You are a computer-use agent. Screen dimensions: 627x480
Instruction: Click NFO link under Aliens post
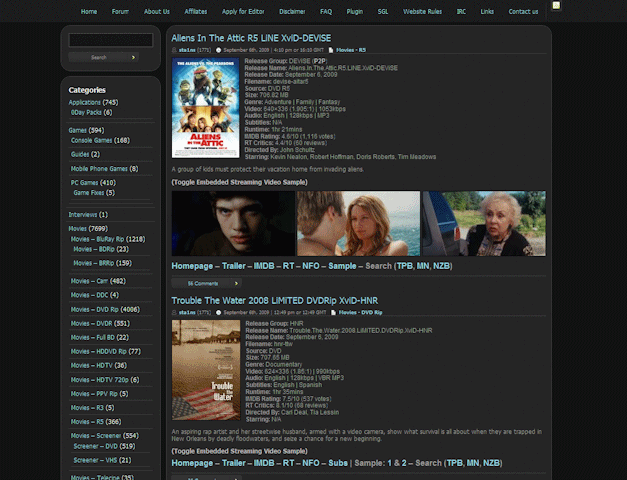pyautogui.click(x=311, y=266)
